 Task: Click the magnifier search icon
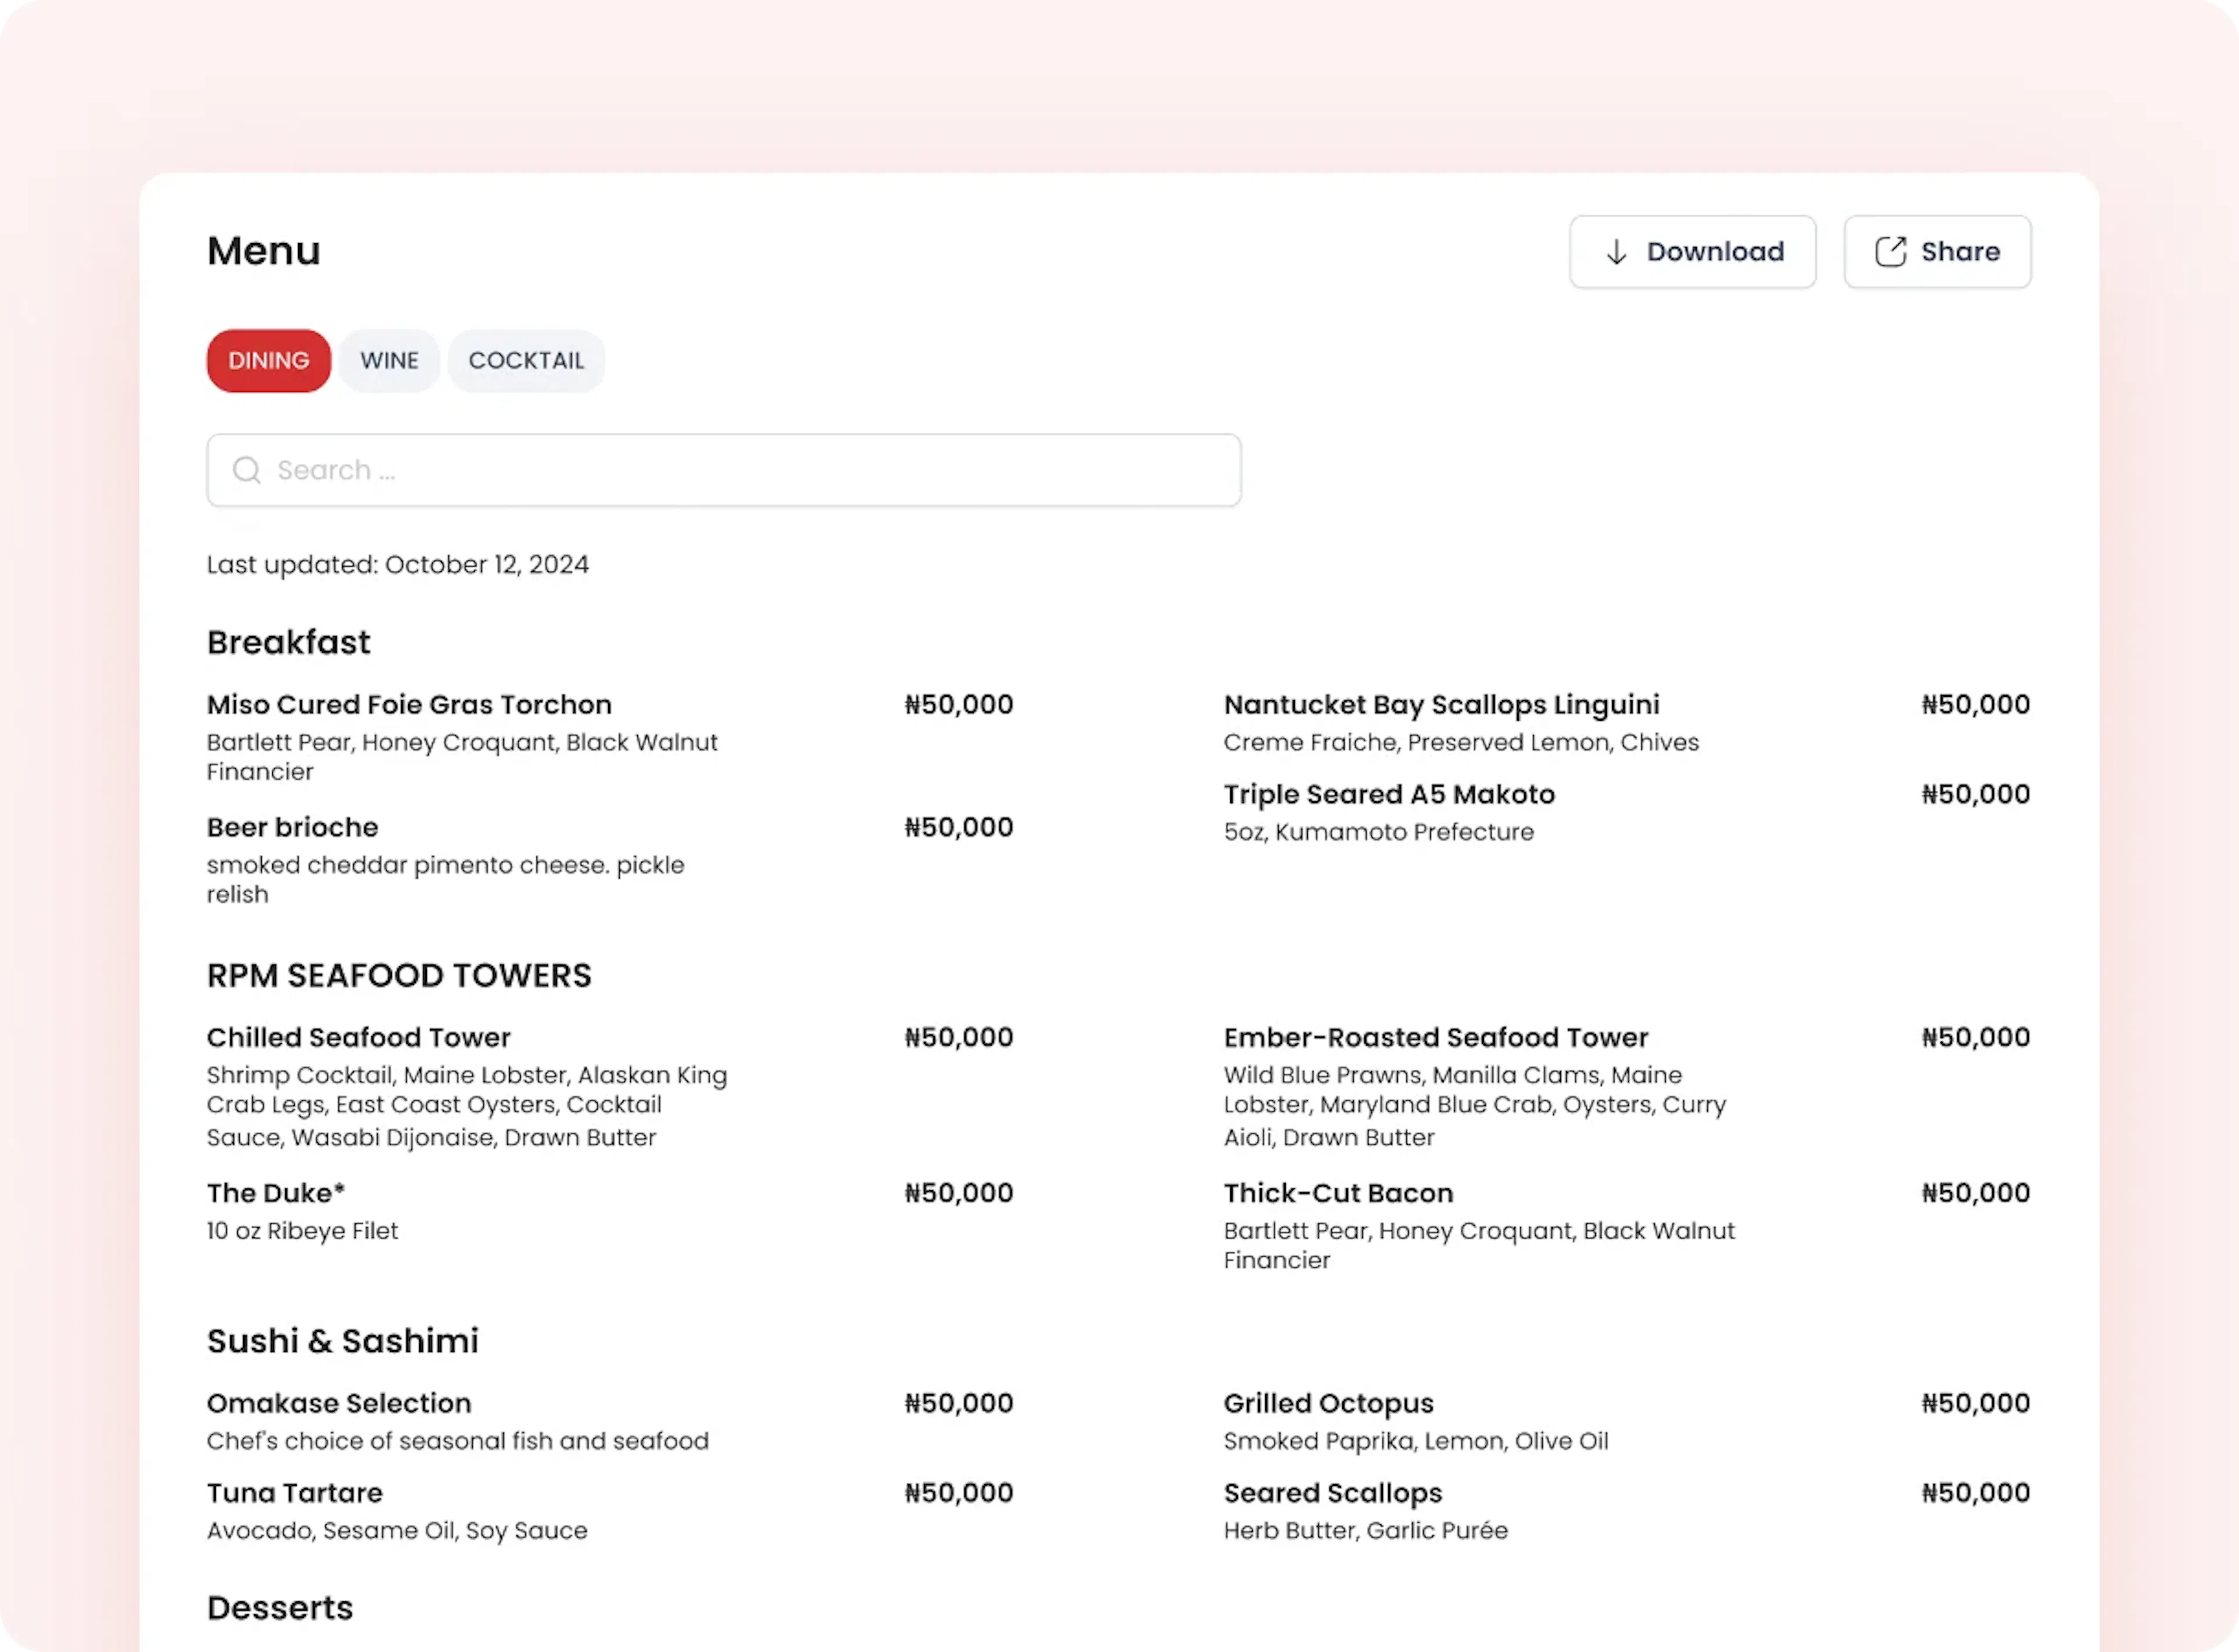[246, 470]
